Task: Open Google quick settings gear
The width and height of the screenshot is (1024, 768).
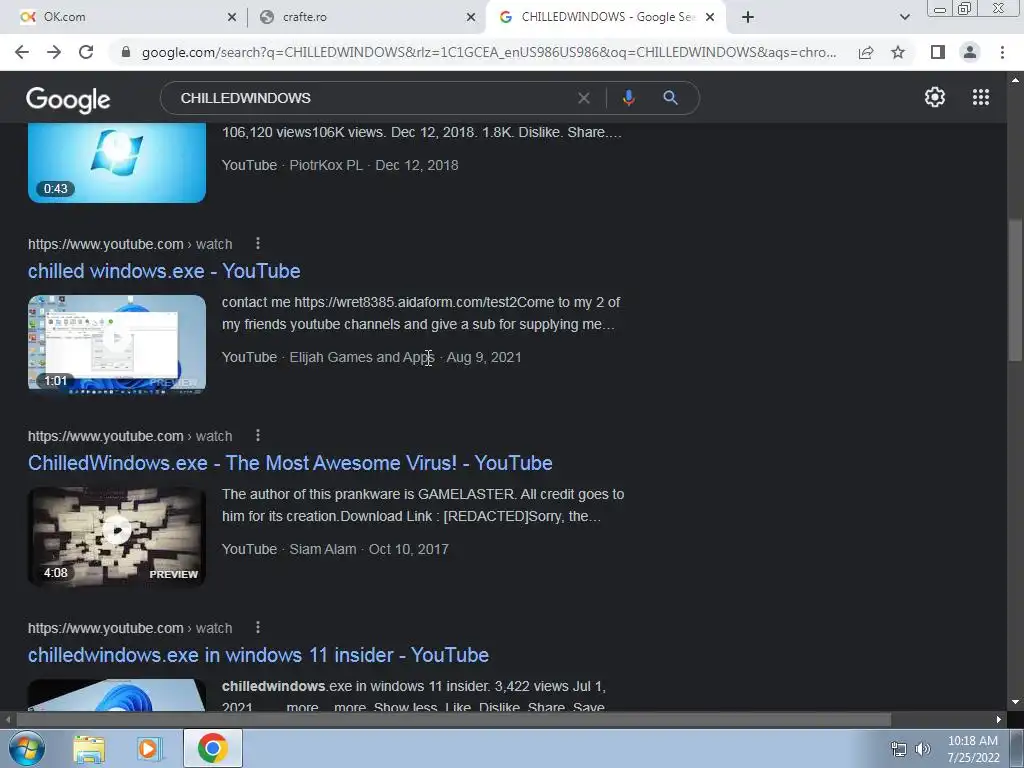Action: click(x=935, y=97)
